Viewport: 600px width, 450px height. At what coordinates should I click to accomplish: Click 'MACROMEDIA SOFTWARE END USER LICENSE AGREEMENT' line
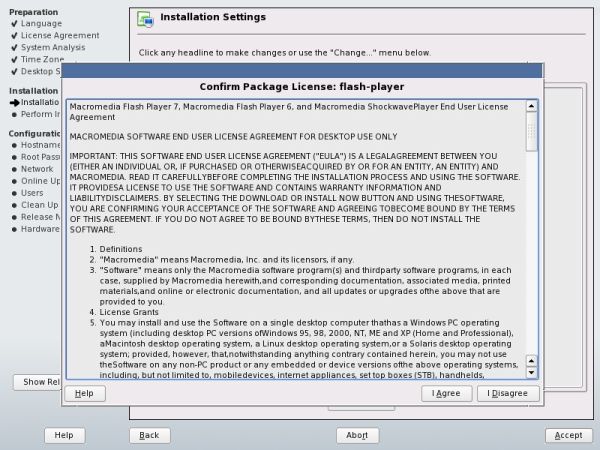click(x=233, y=137)
